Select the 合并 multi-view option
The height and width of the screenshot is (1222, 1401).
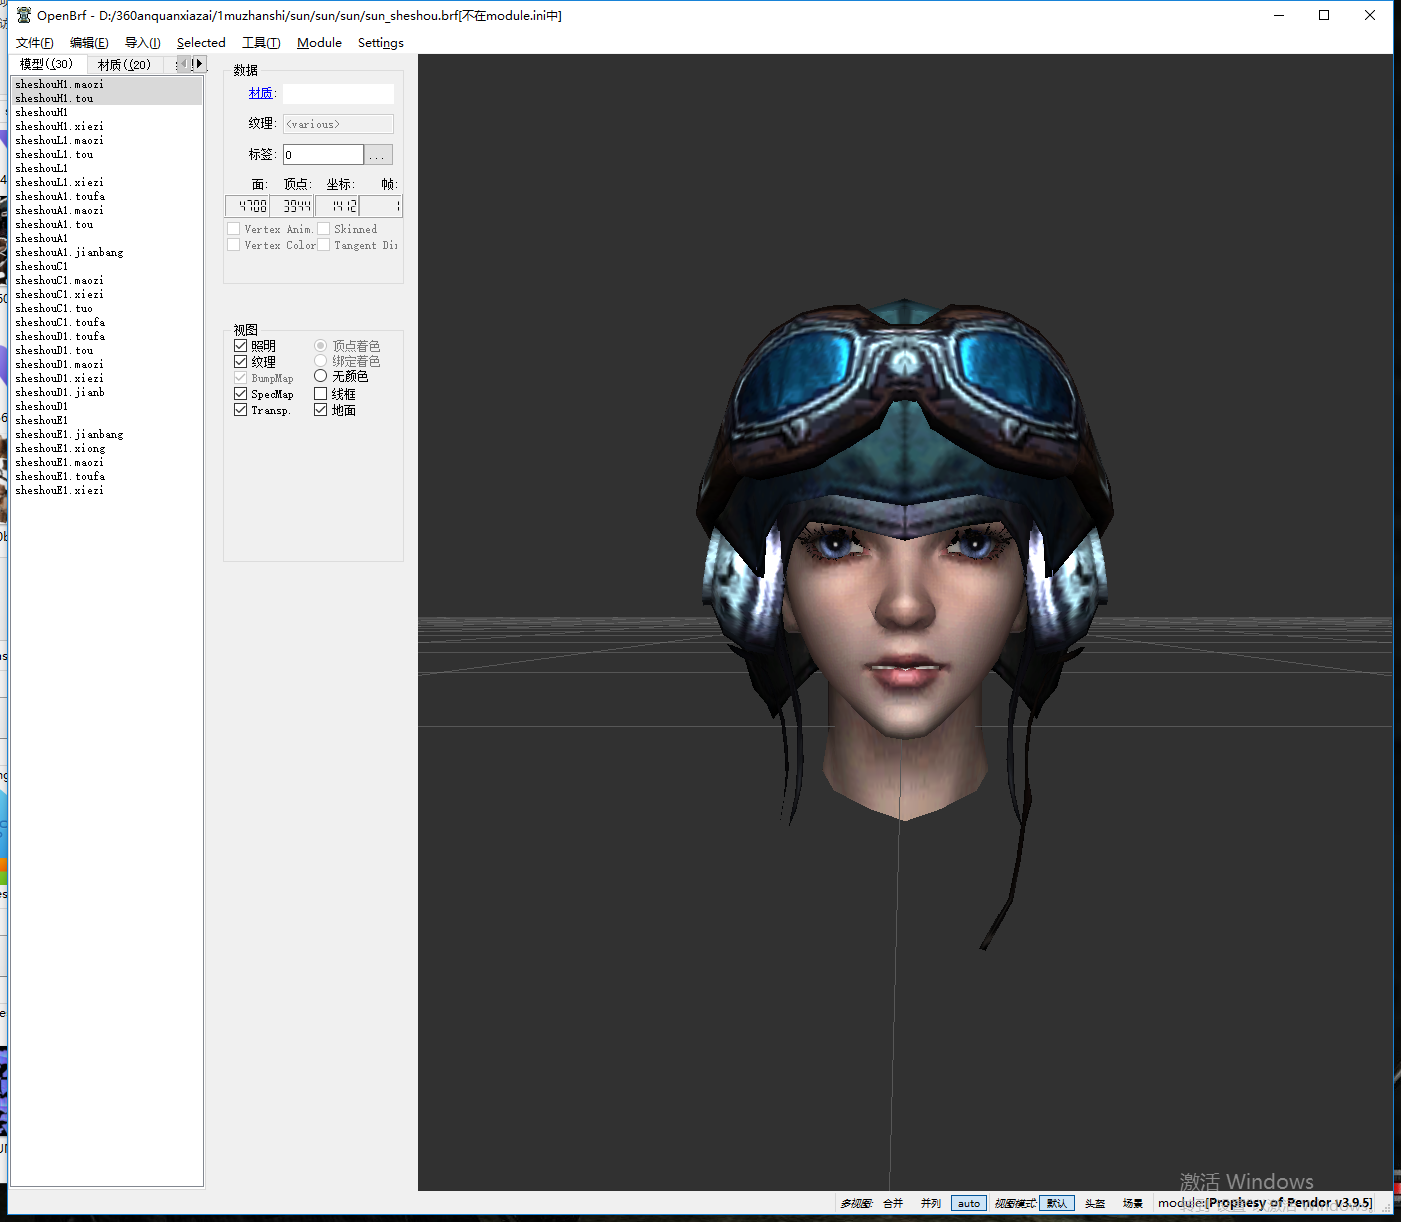[x=893, y=1203]
